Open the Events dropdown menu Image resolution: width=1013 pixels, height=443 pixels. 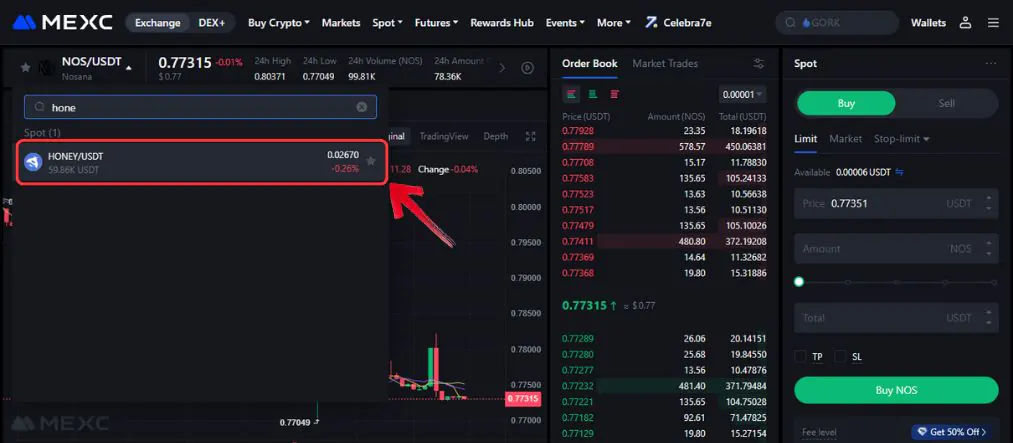coord(565,23)
